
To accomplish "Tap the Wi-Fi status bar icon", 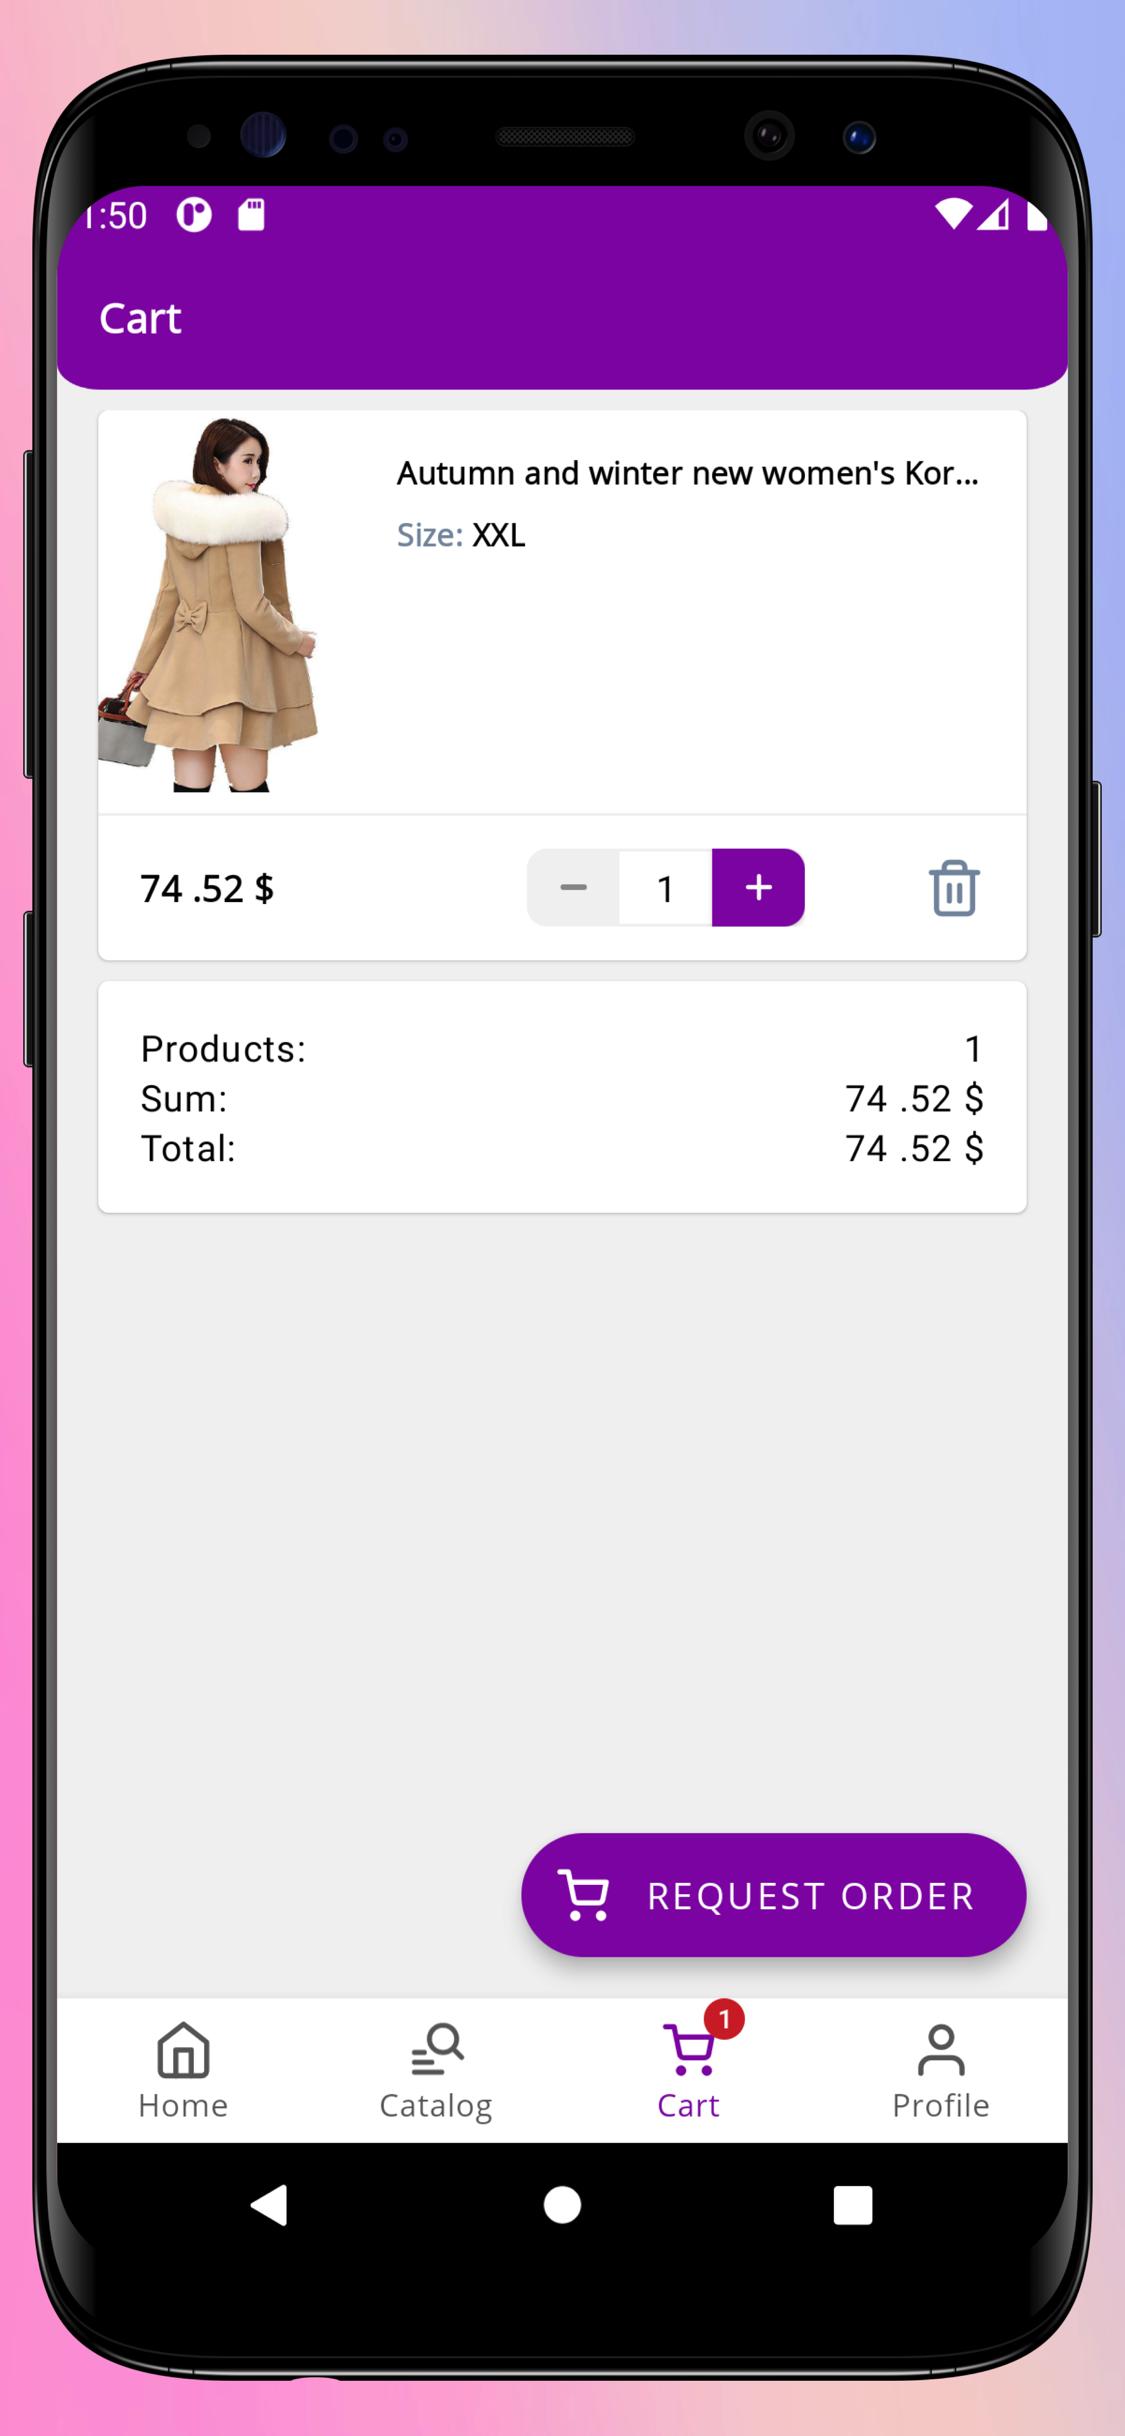I will pyautogui.click(x=953, y=214).
